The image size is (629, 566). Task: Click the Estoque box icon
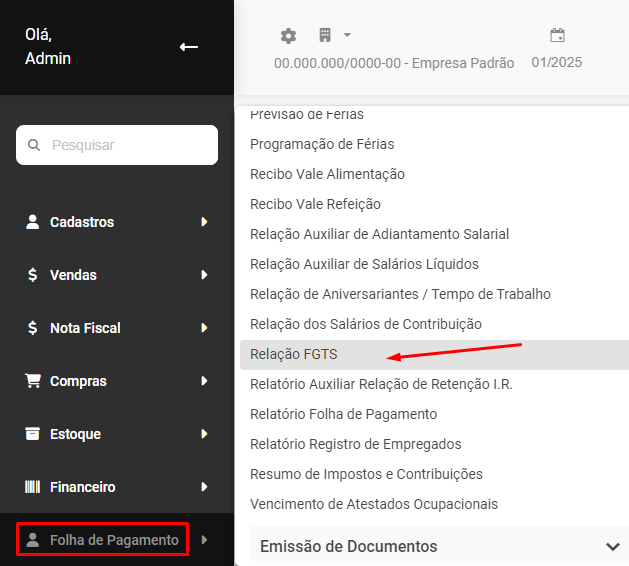[x=32, y=434]
